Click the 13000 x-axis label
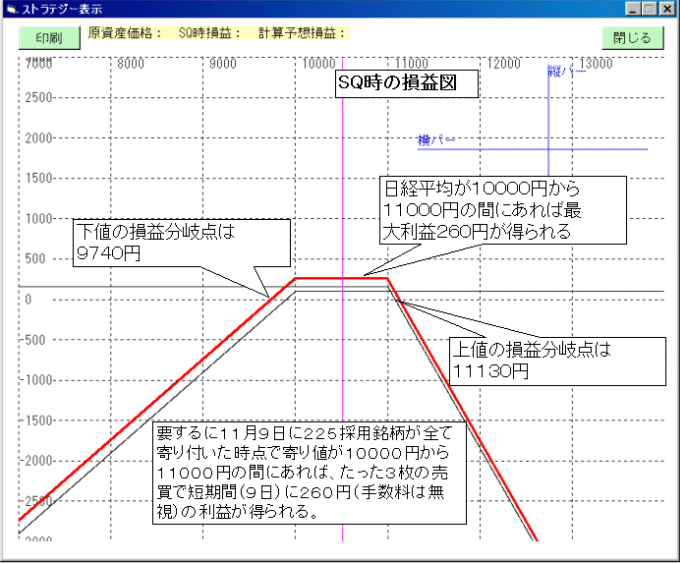This screenshot has height=563, width=680. click(x=596, y=64)
